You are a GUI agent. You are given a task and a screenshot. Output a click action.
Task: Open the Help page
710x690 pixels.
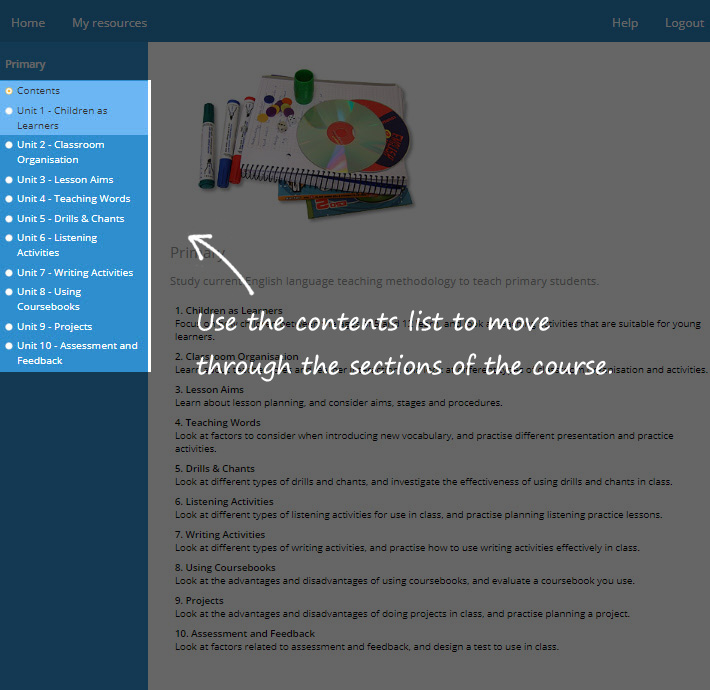pos(624,23)
